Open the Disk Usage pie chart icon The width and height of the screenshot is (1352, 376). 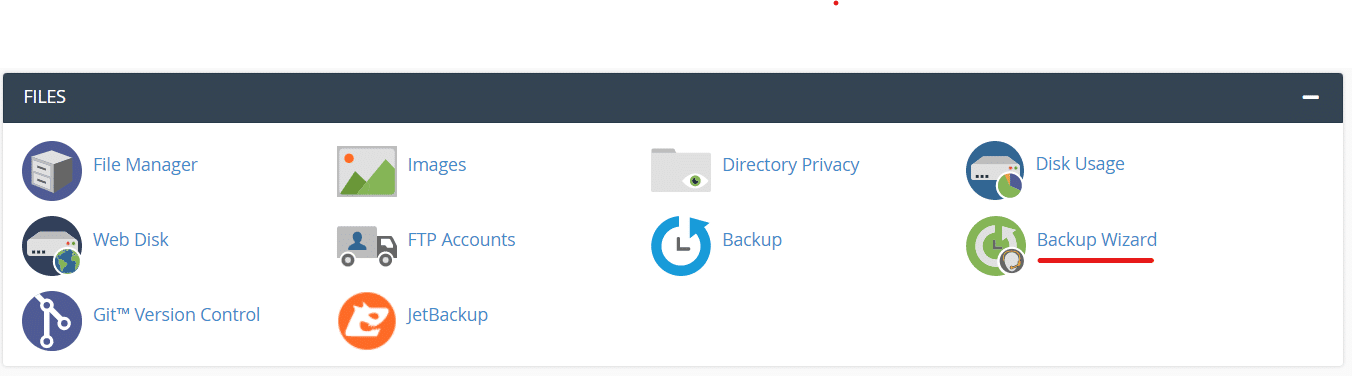pyautogui.click(x=995, y=171)
